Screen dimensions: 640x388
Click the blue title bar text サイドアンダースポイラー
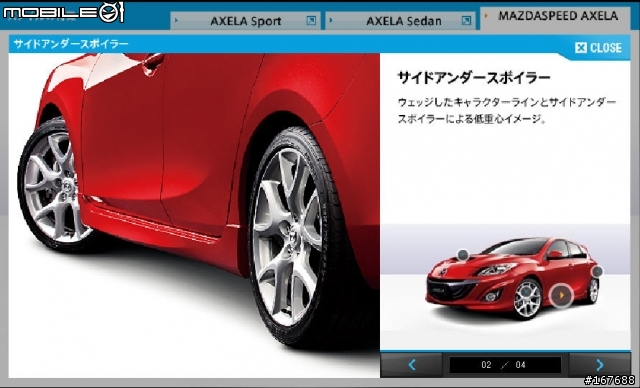71,44
